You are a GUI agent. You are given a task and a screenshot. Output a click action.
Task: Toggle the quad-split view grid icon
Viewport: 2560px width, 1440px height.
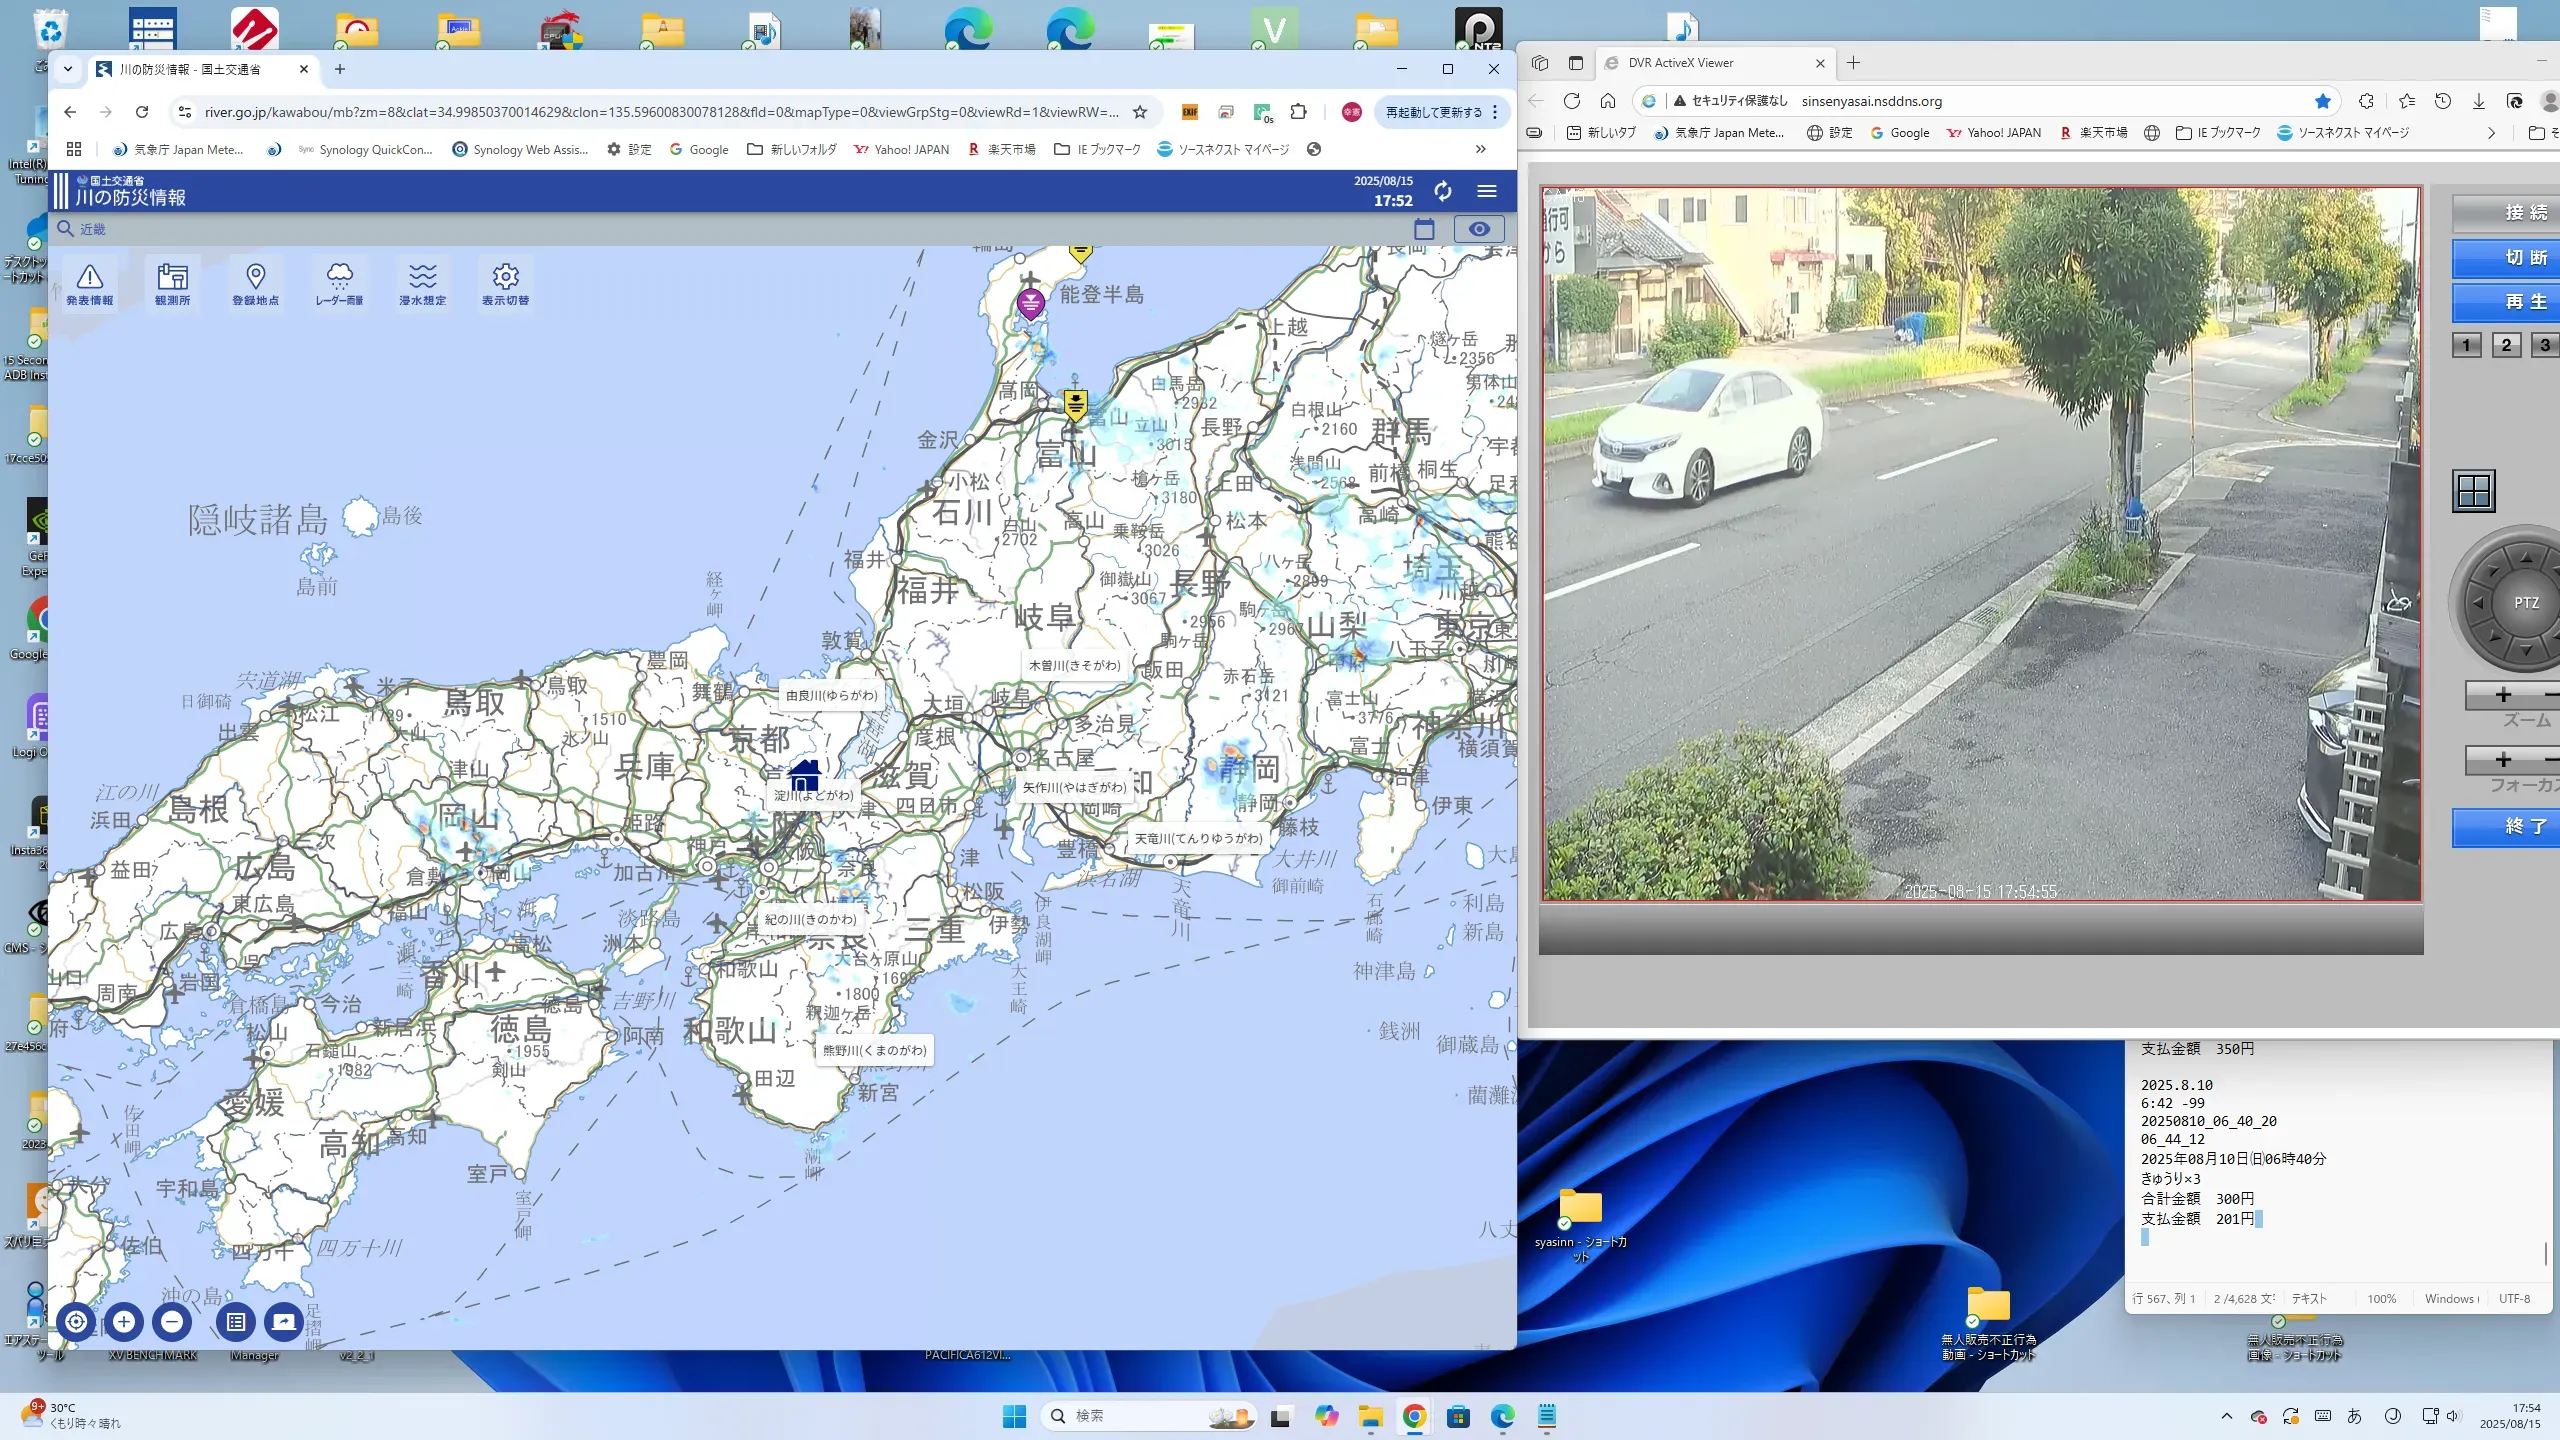2474,491
